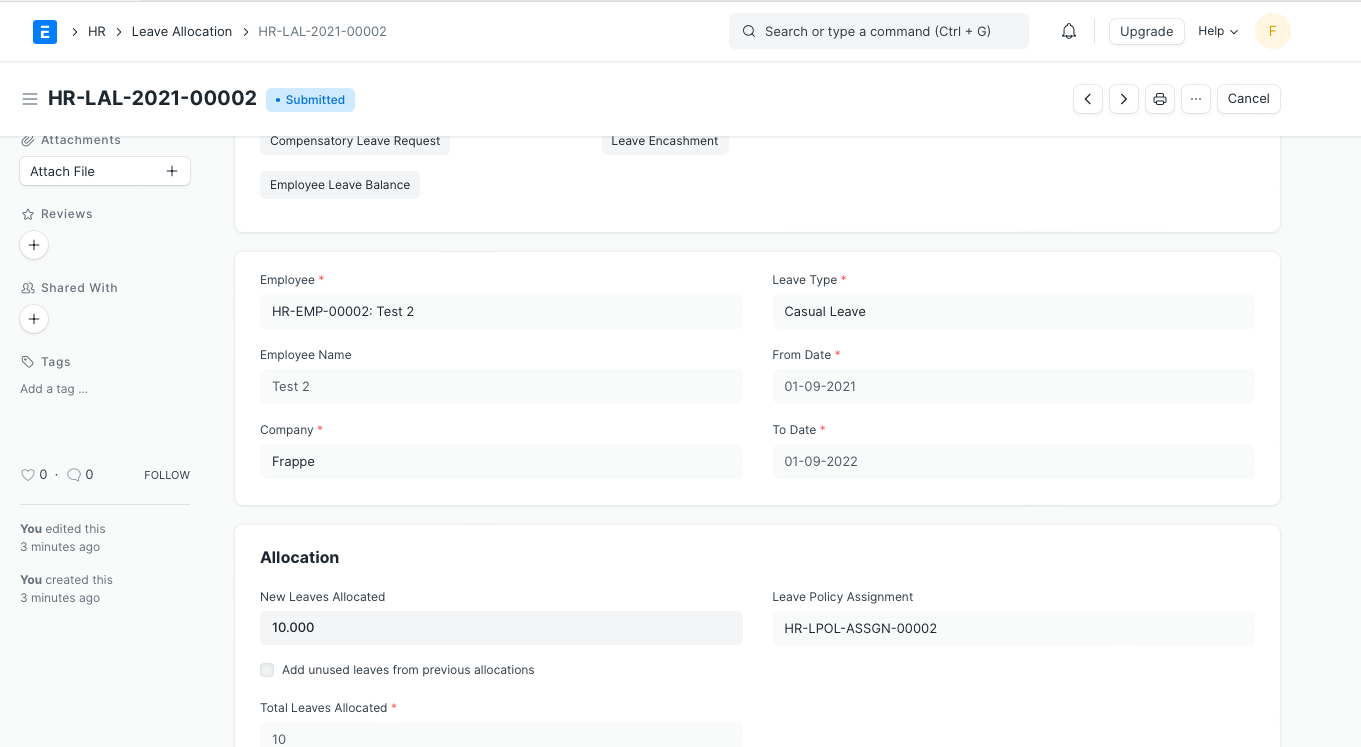Click the Add a tag input field

tap(53, 388)
